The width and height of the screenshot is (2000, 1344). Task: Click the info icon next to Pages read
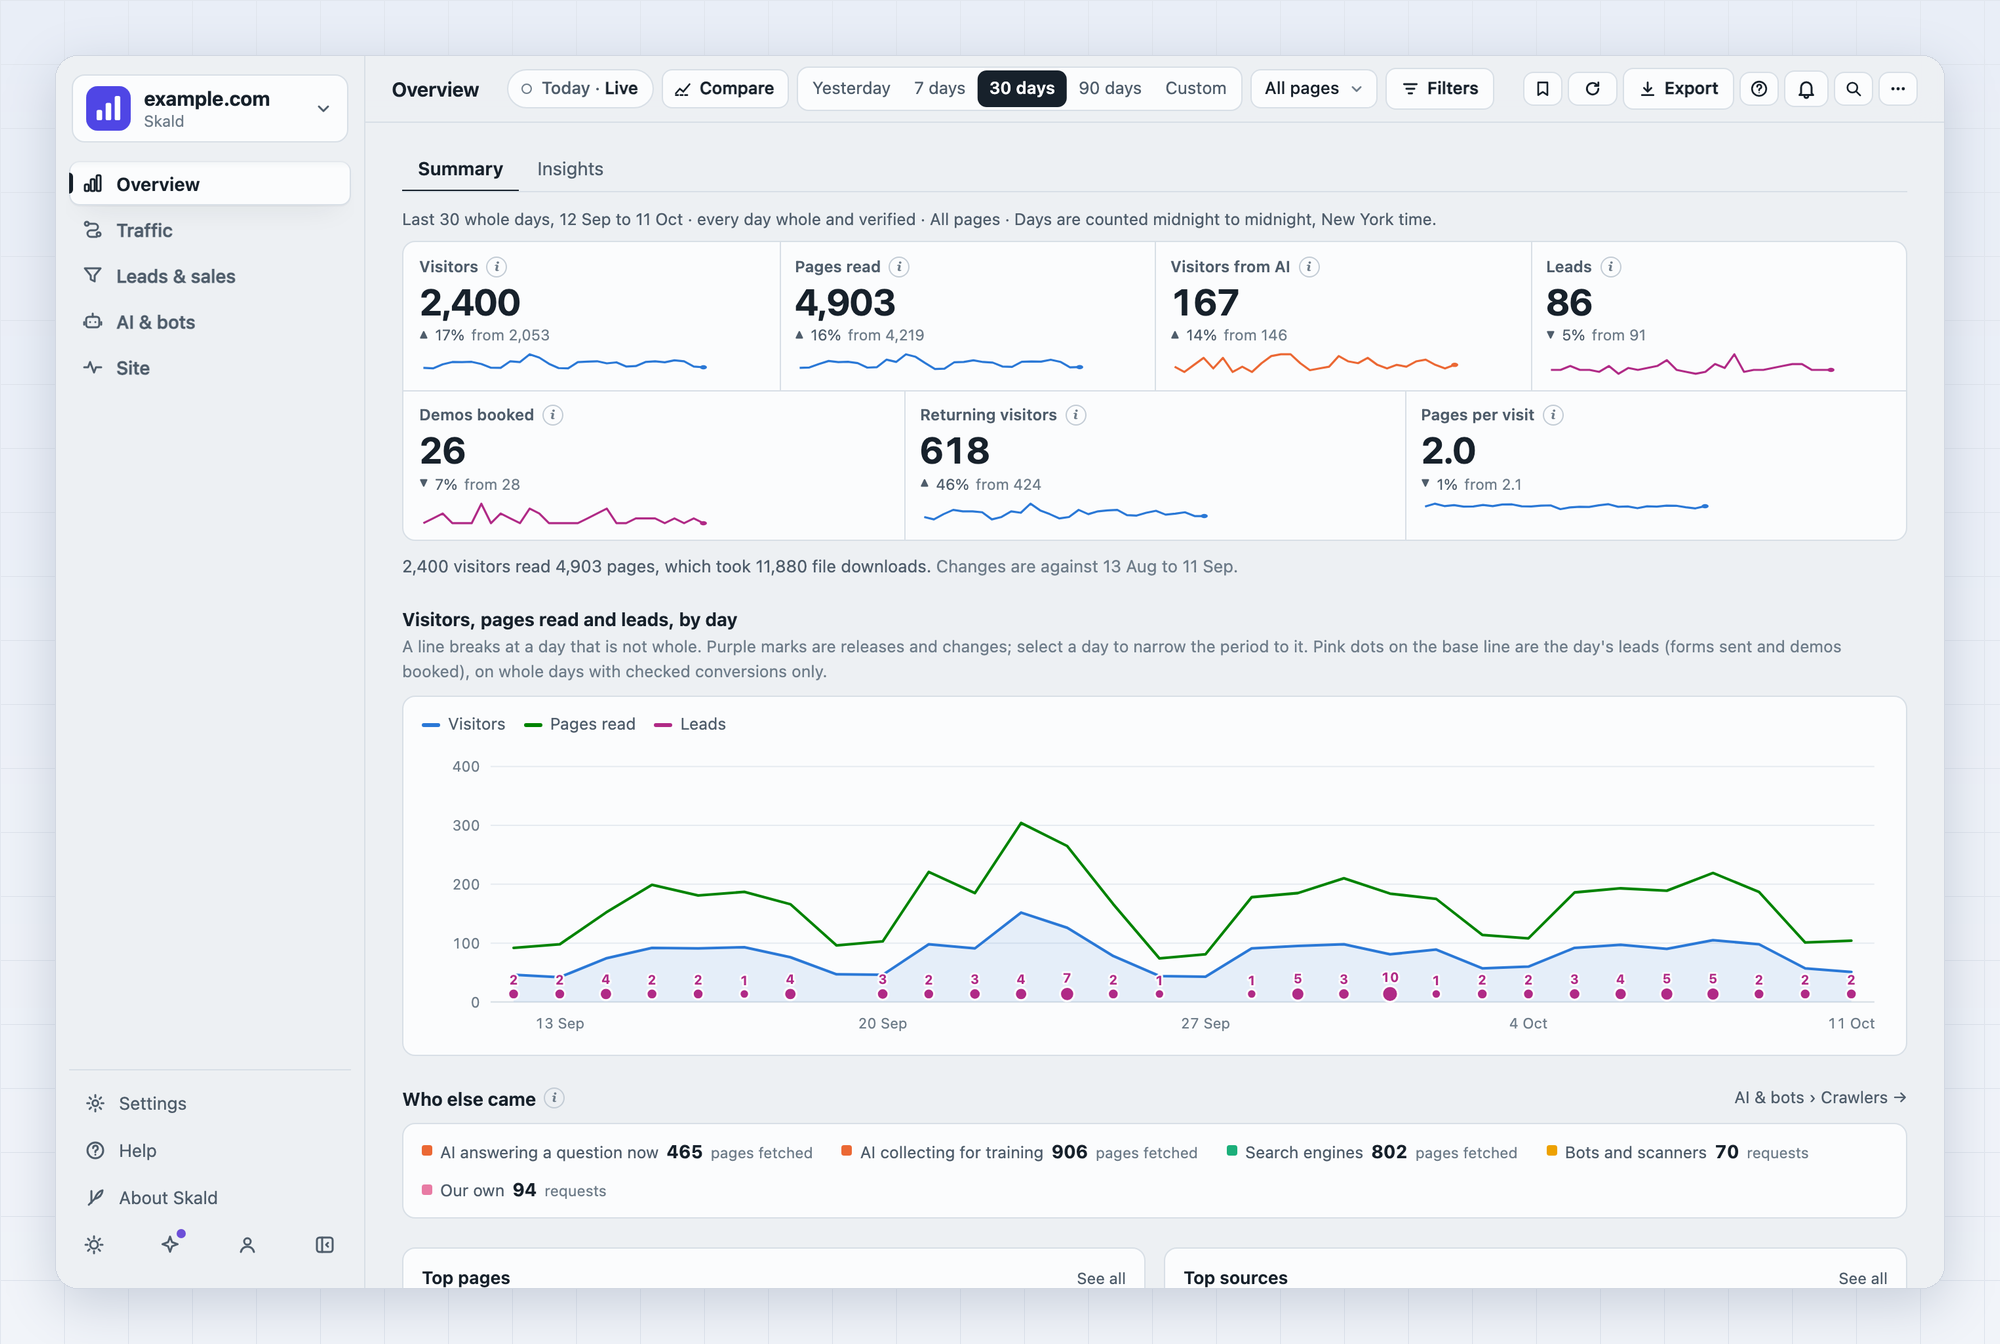899,267
